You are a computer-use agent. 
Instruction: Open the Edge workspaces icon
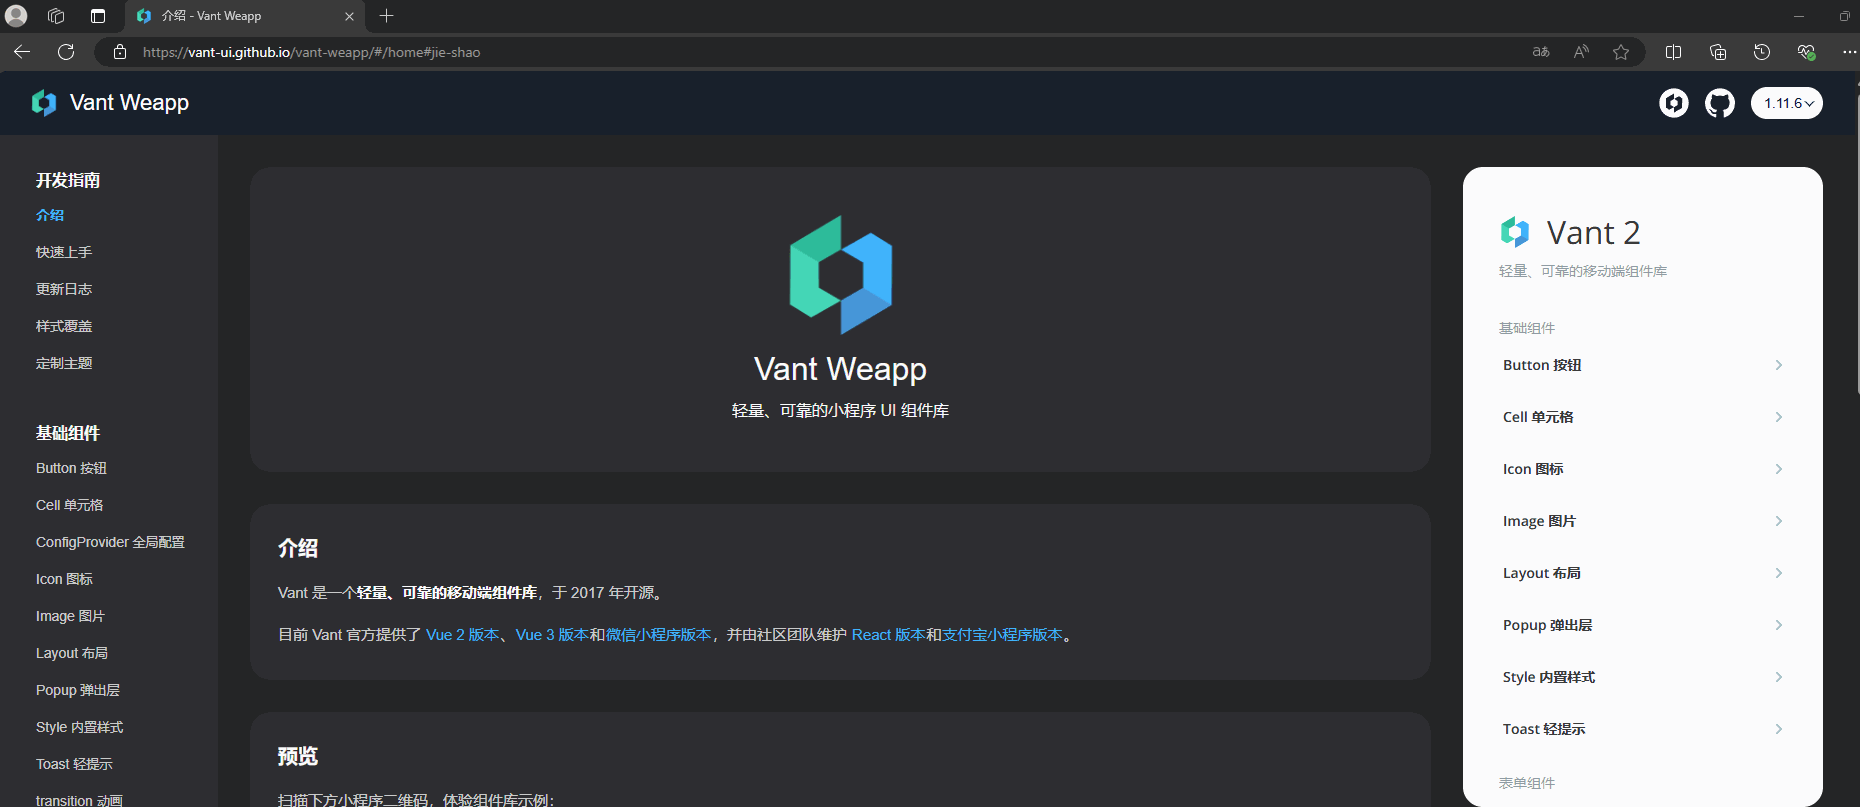tap(56, 16)
